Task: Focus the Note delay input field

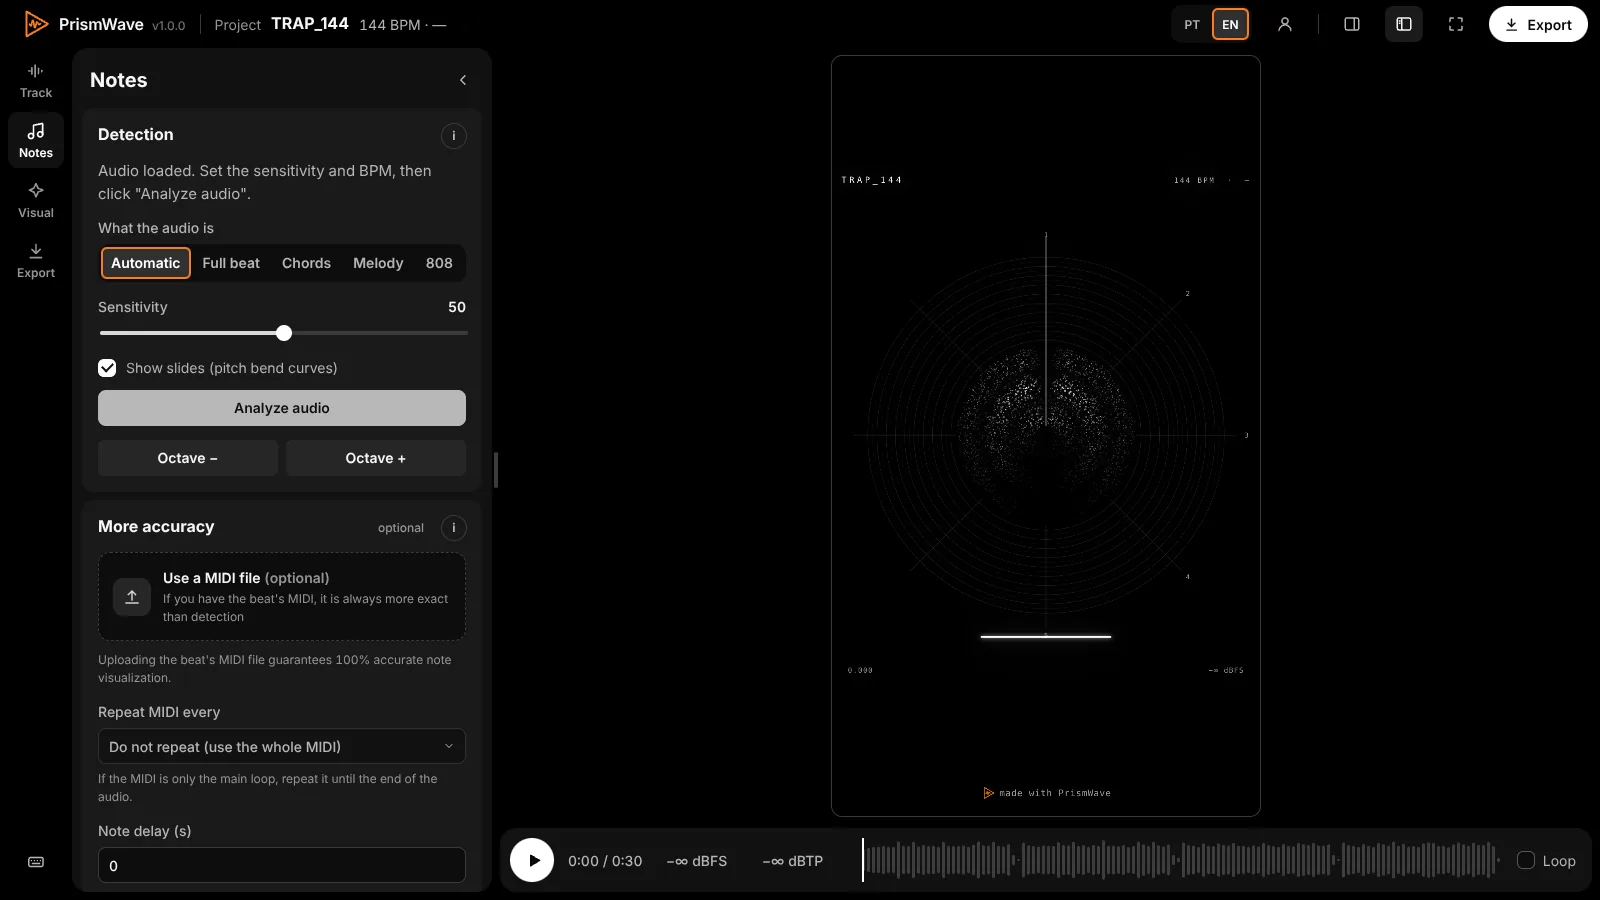Action: coord(282,866)
